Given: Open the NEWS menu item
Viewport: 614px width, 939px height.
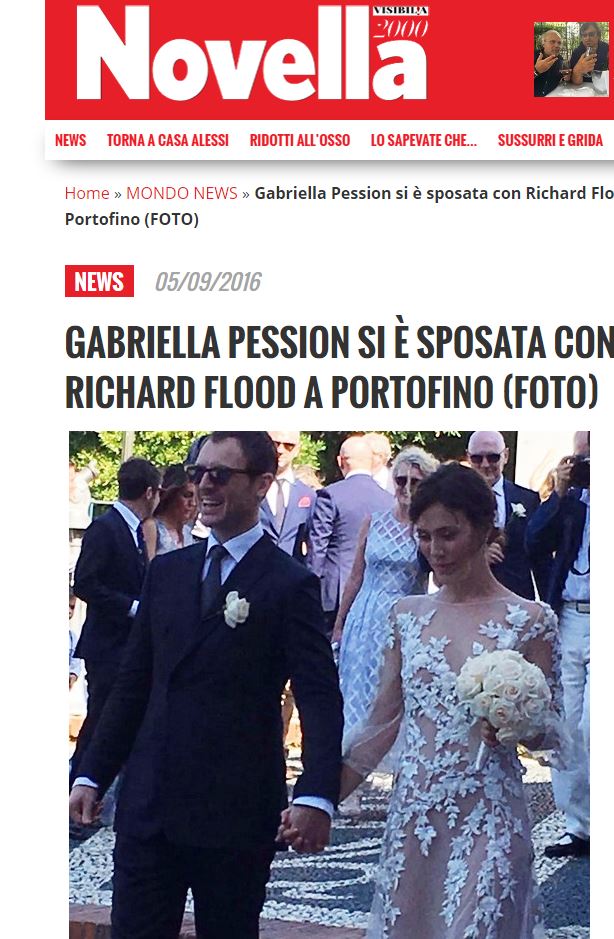Looking at the screenshot, I should [x=71, y=140].
